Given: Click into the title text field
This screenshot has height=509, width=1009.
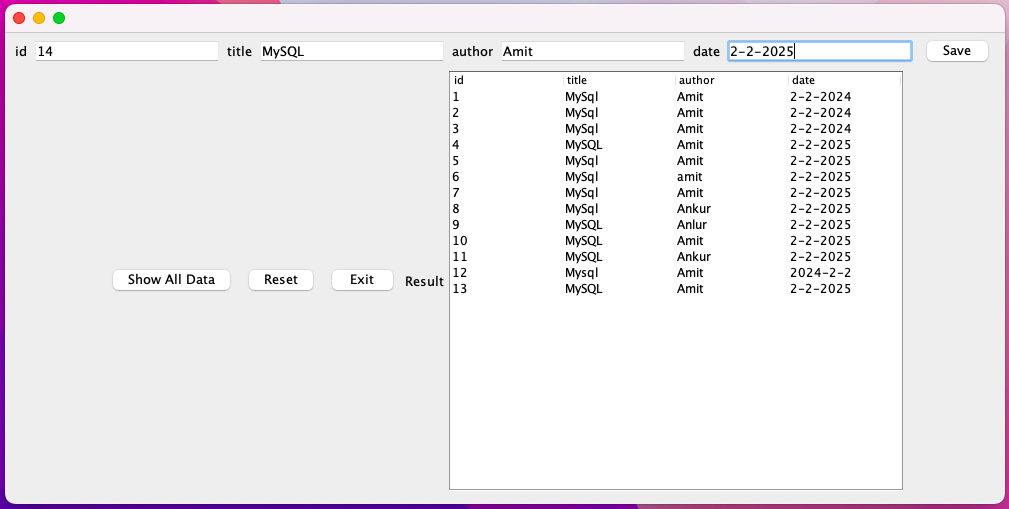Looking at the screenshot, I should [351, 51].
